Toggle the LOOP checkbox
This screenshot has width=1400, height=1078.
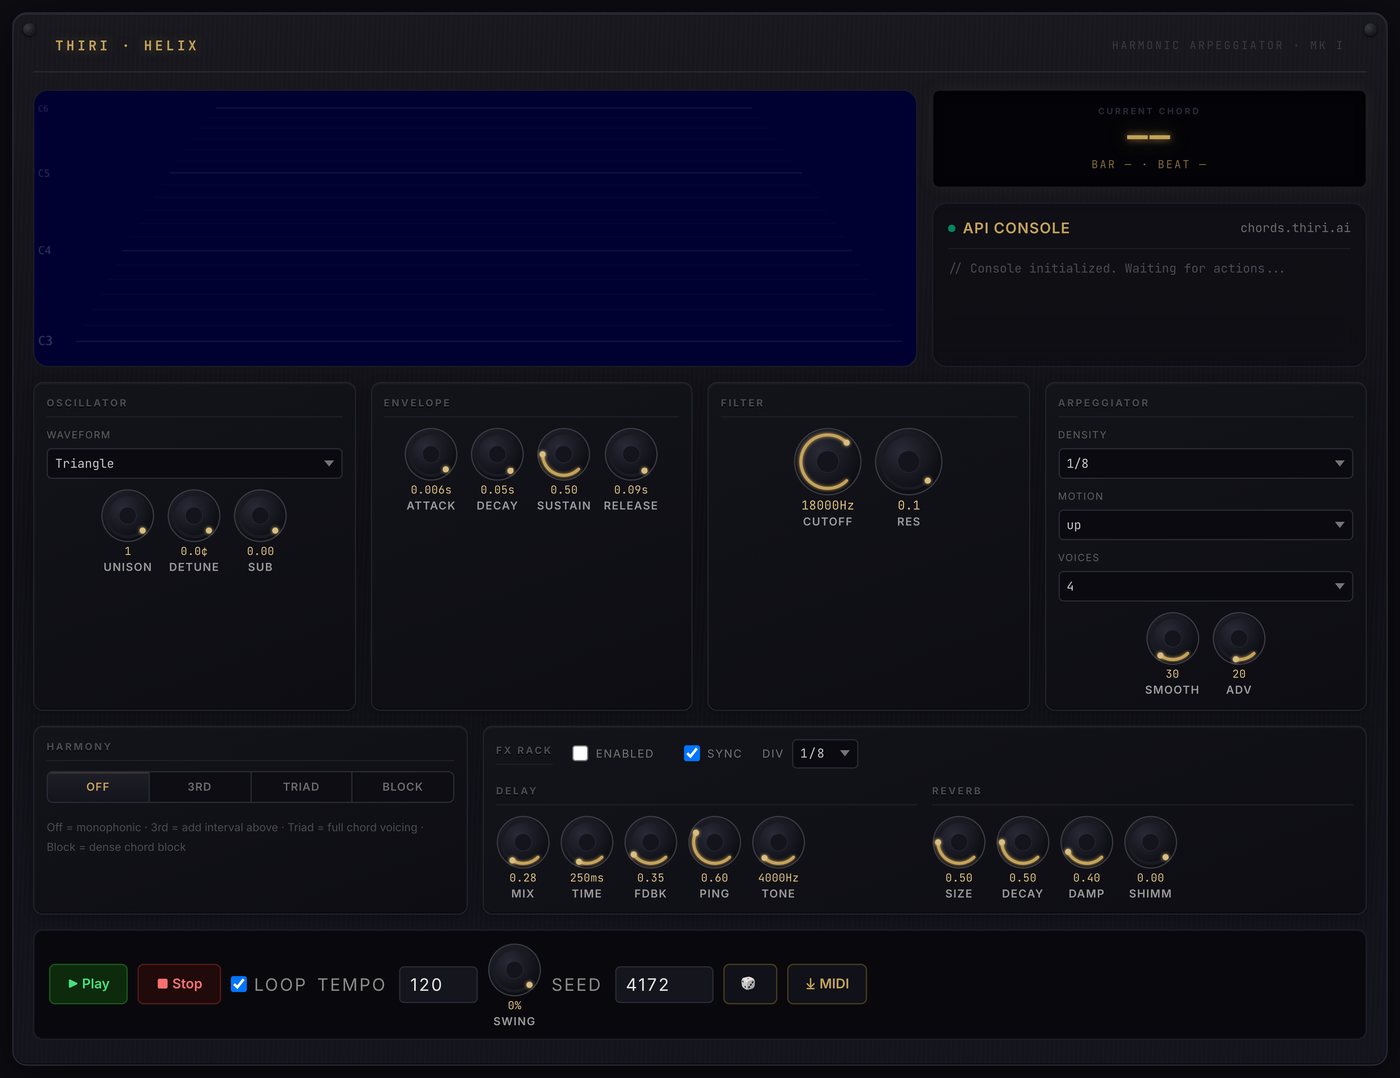[239, 984]
